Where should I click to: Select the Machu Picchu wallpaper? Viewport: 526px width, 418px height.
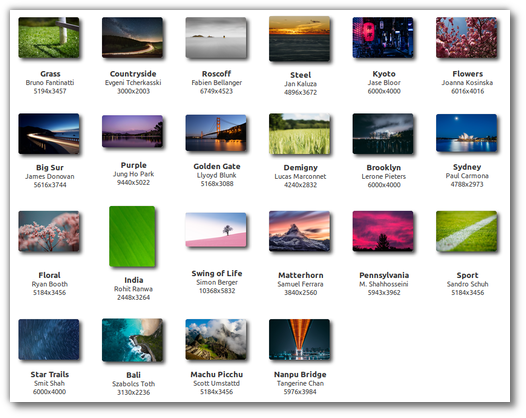tap(216, 339)
